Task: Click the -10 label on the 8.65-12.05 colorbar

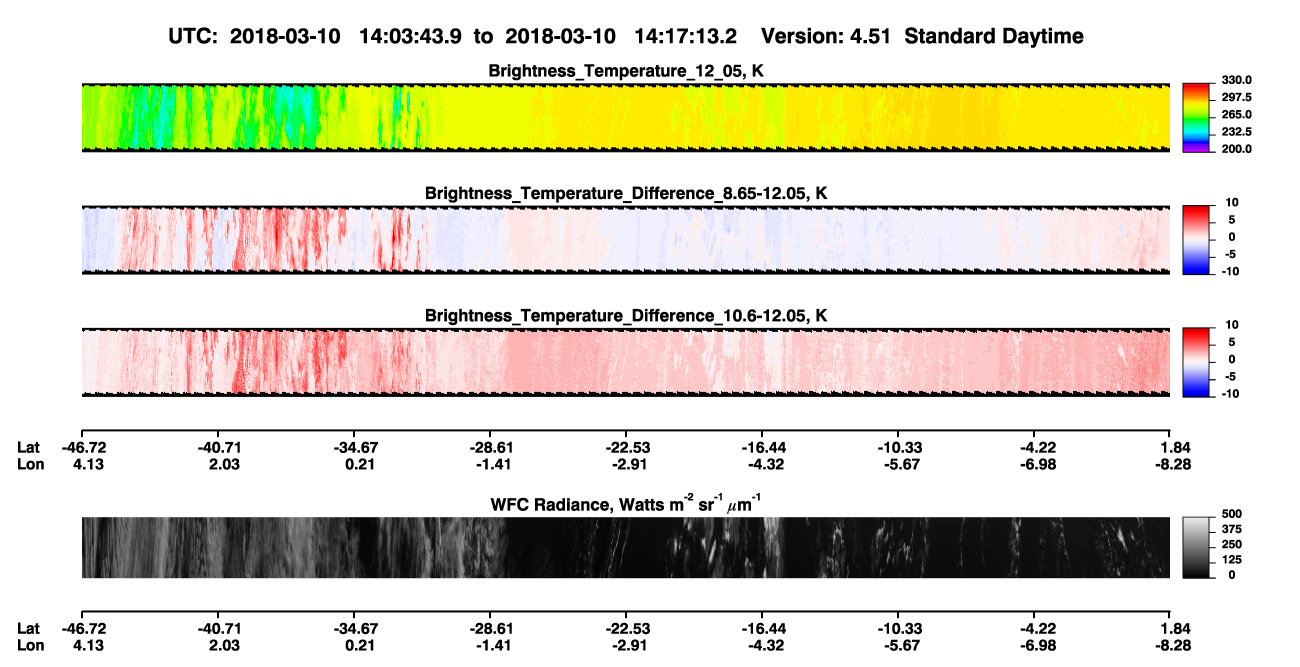Action: click(x=1229, y=271)
